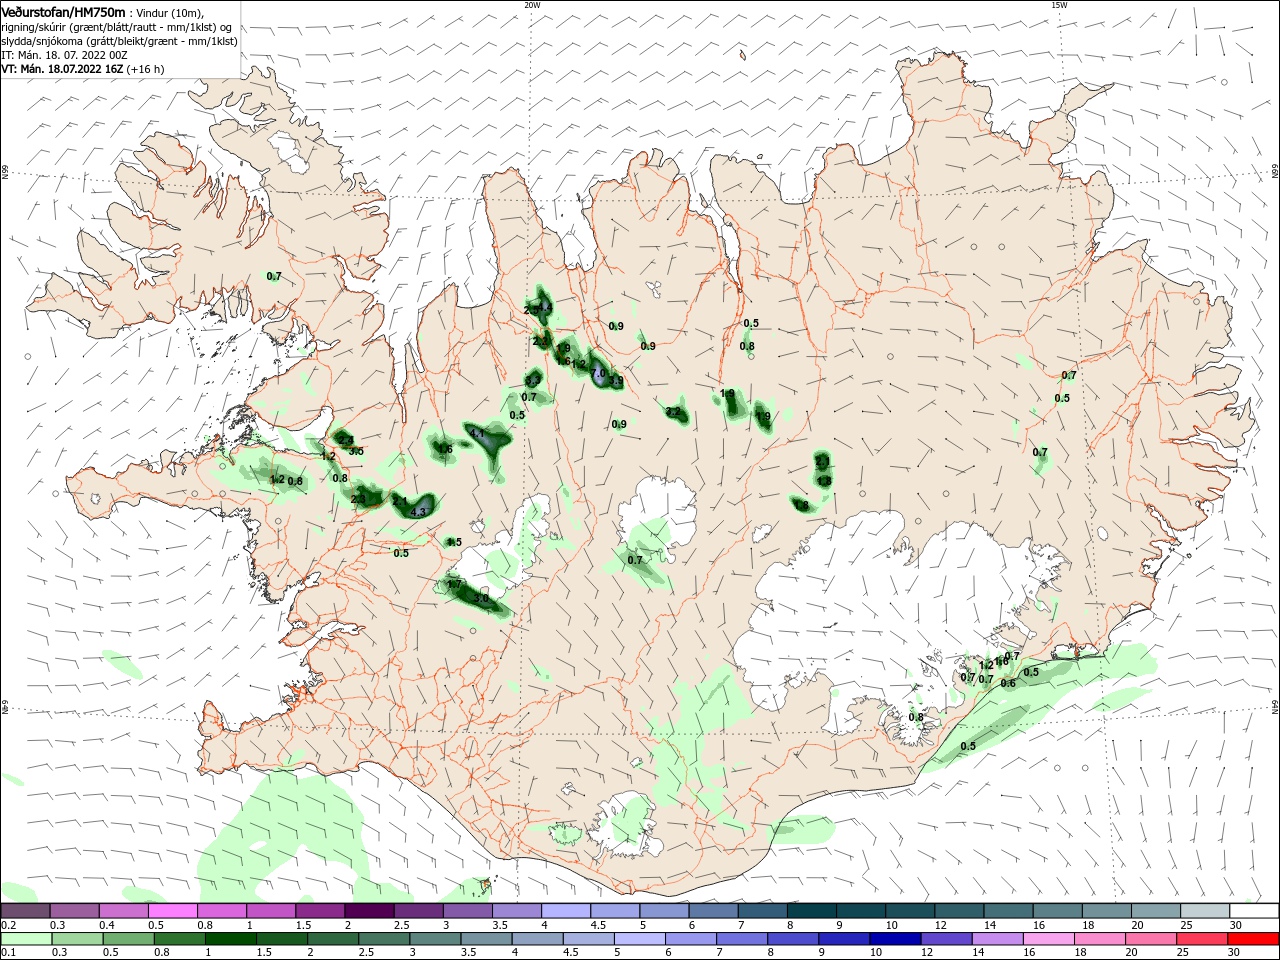Click the '4.3' precipitation value on the map
The height and width of the screenshot is (960, 1280).
(x=419, y=512)
